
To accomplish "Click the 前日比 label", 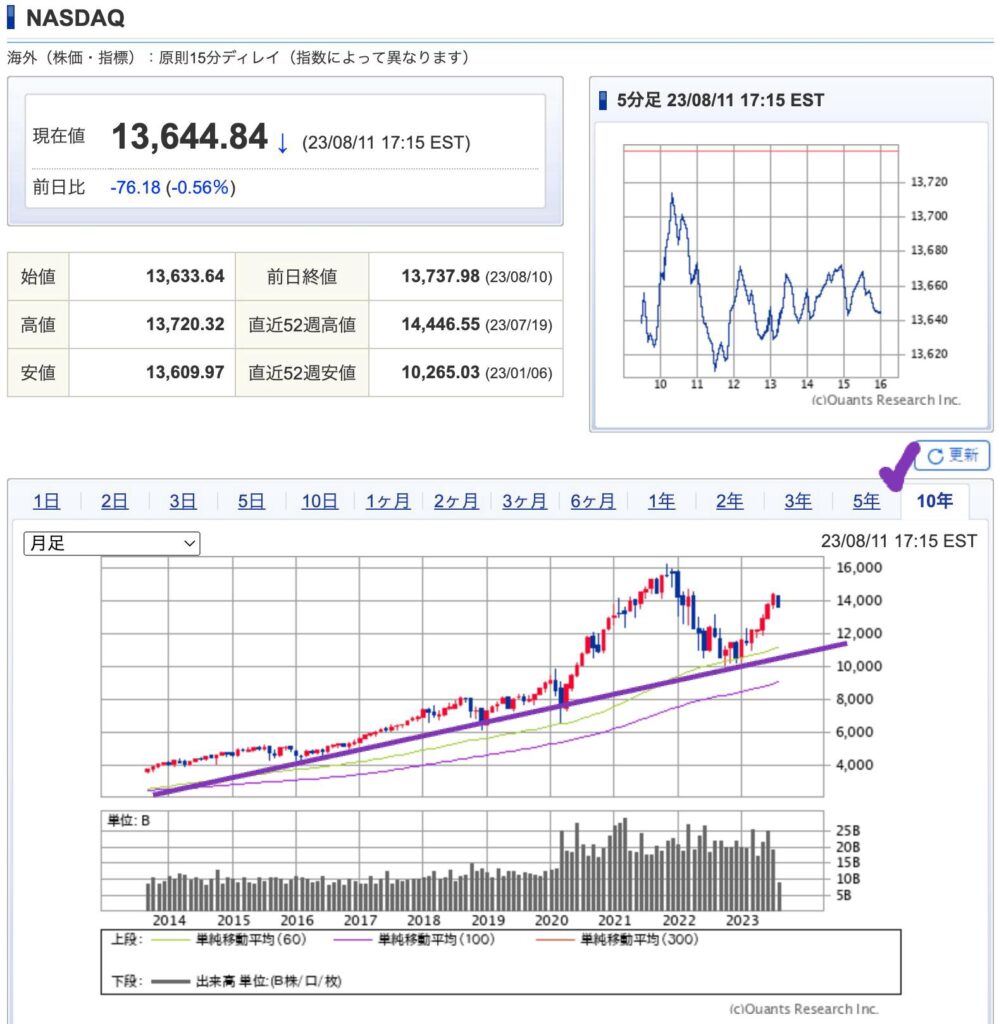I will point(59,187).
